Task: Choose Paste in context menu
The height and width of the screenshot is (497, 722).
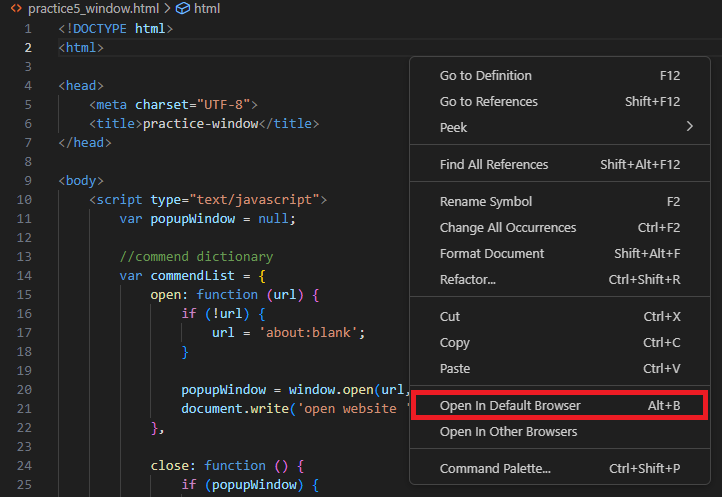Action: pyautogui.click(x=559, y=368)
